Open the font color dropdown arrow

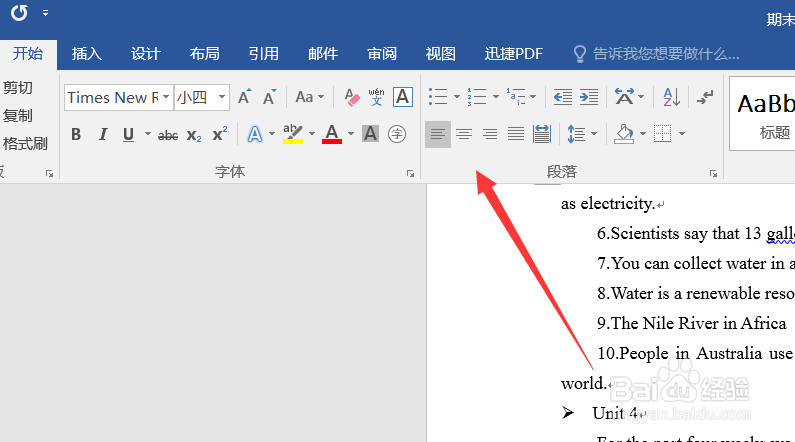[351, 134]
